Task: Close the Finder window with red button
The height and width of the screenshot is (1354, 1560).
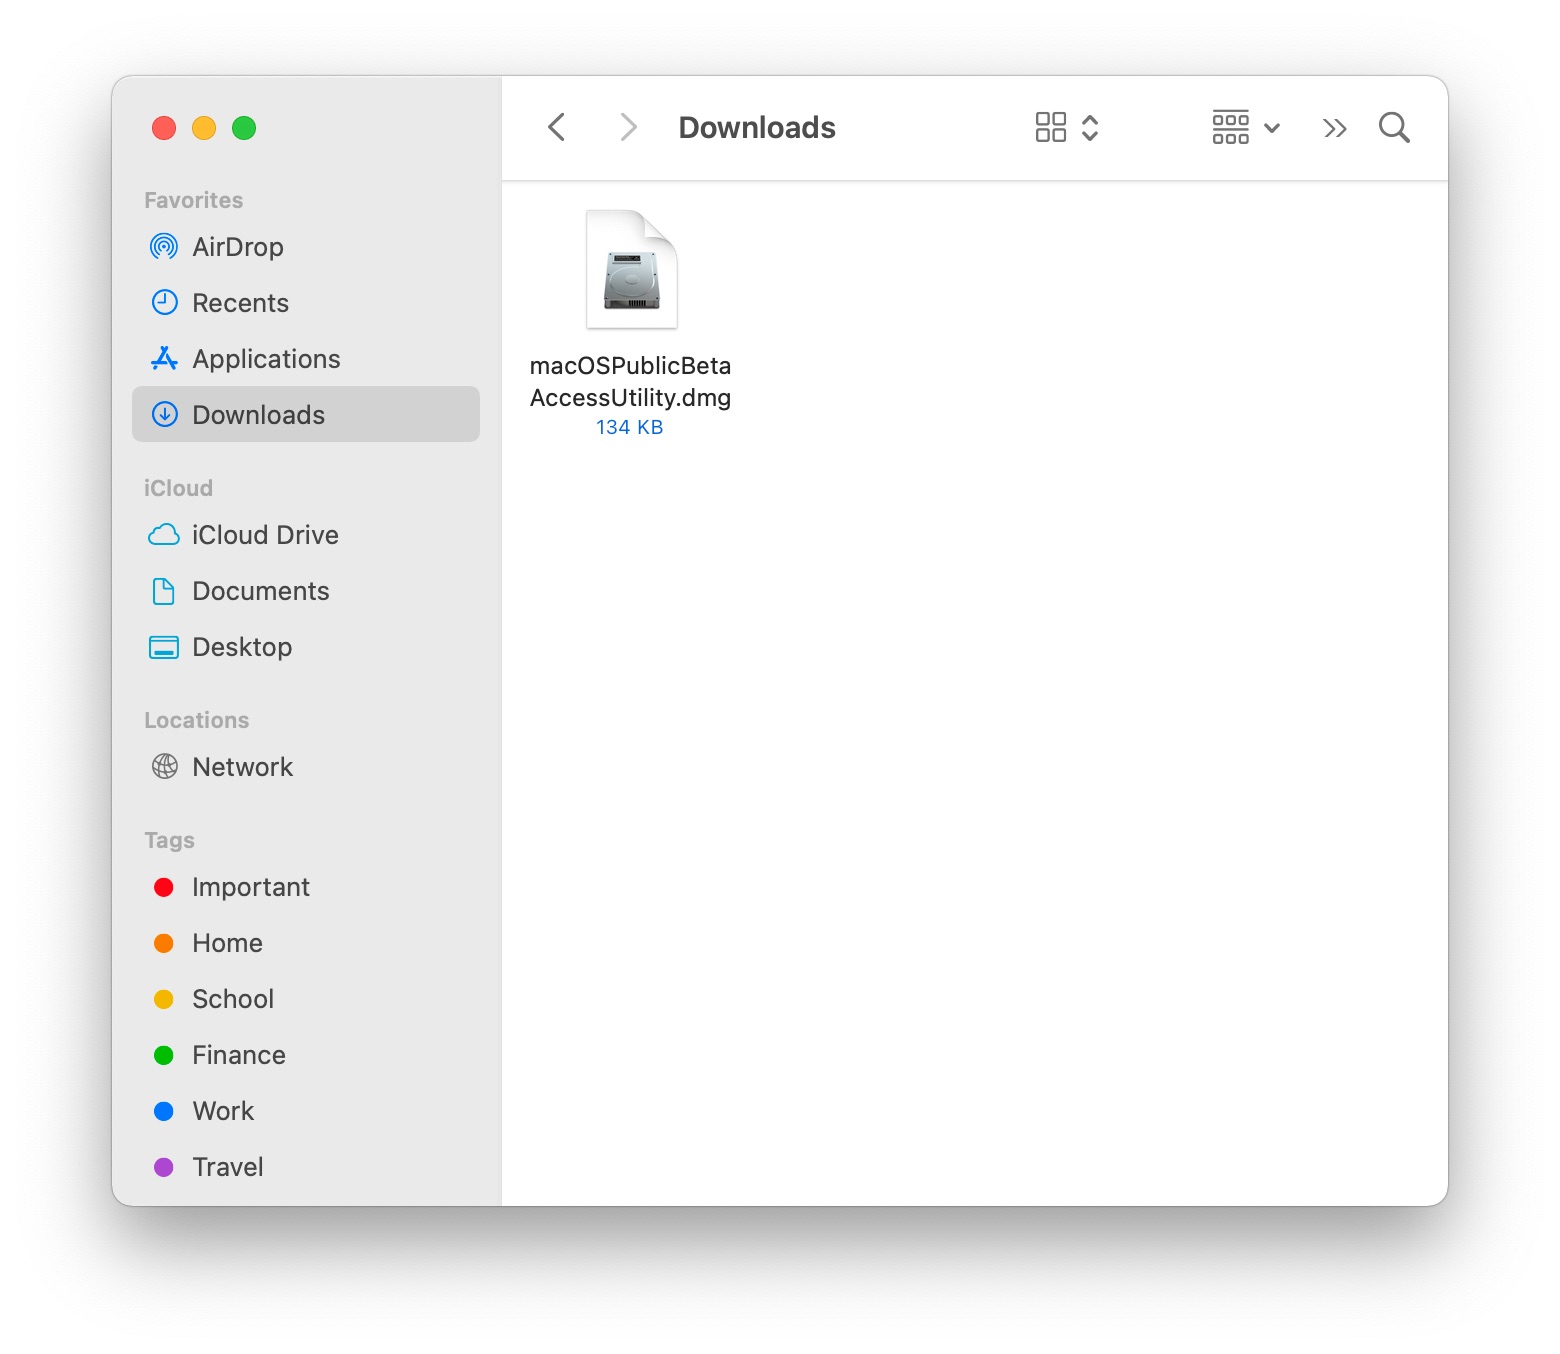Action: click(x=164, y=128)
